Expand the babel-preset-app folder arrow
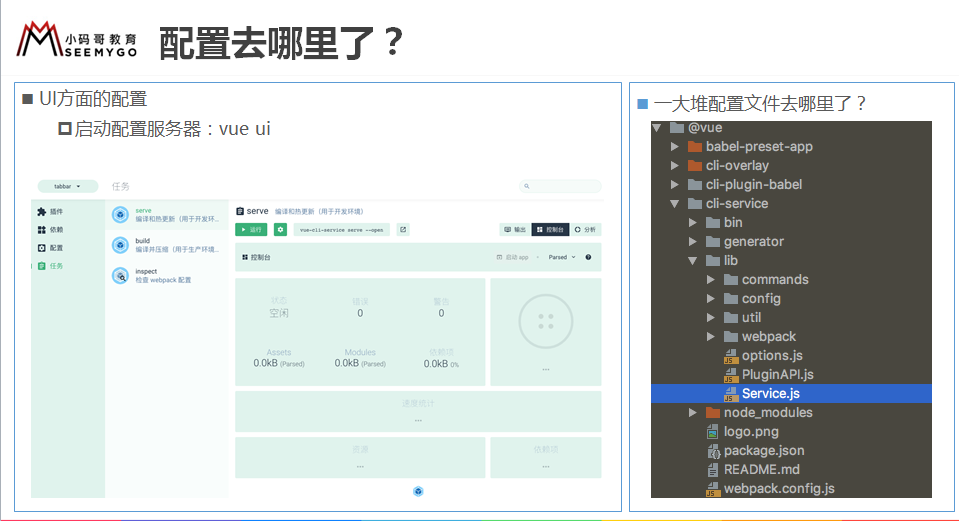Image resolution: width=959 pixels, height=521 pixels. (675, 147)
